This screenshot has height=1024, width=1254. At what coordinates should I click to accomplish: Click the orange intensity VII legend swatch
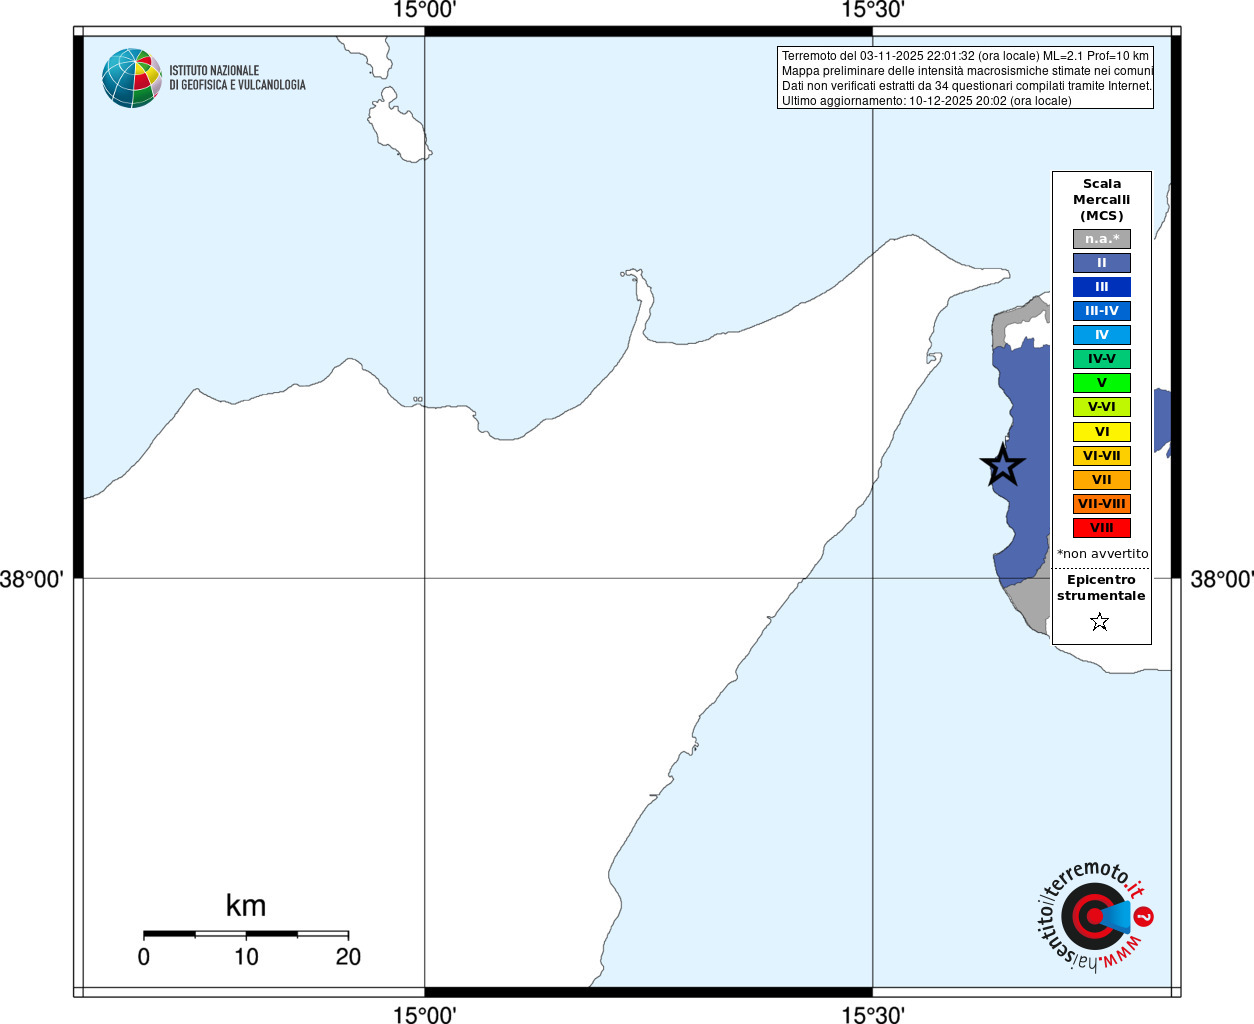1102,480
